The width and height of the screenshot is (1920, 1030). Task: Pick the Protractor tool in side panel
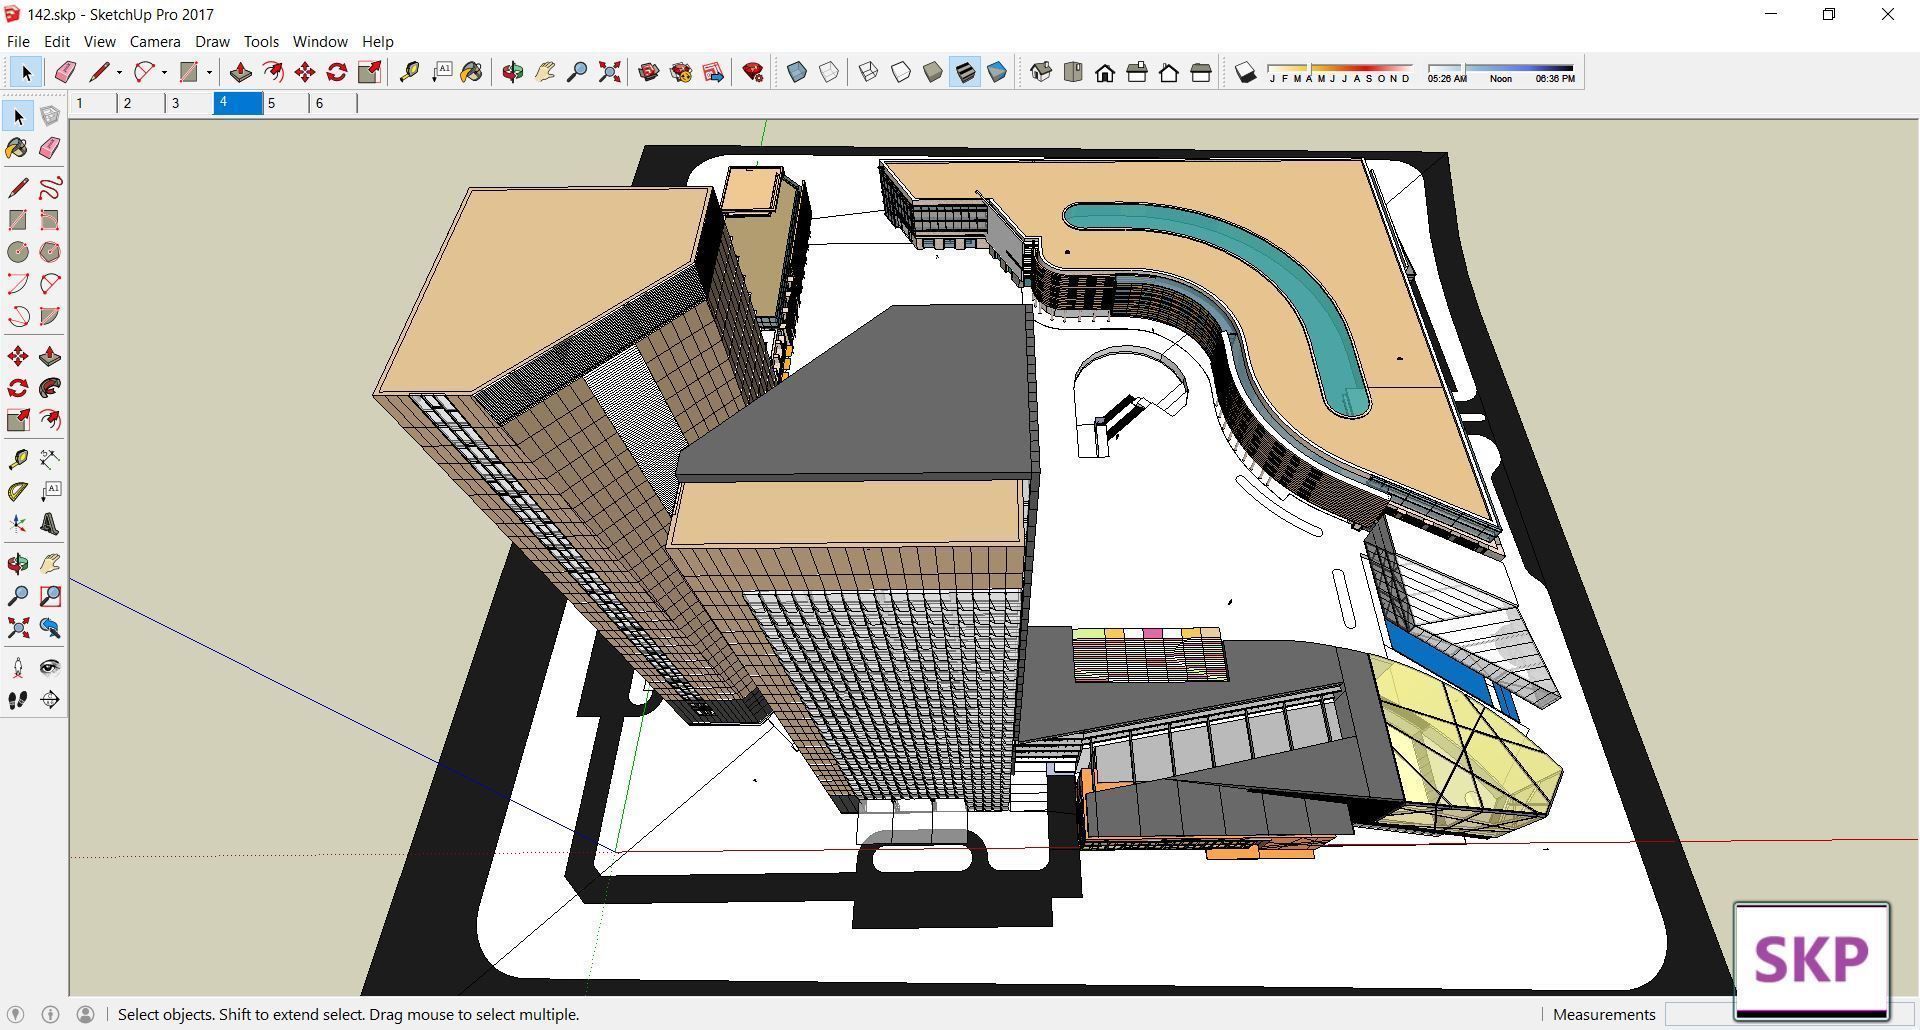click(18, 492)
